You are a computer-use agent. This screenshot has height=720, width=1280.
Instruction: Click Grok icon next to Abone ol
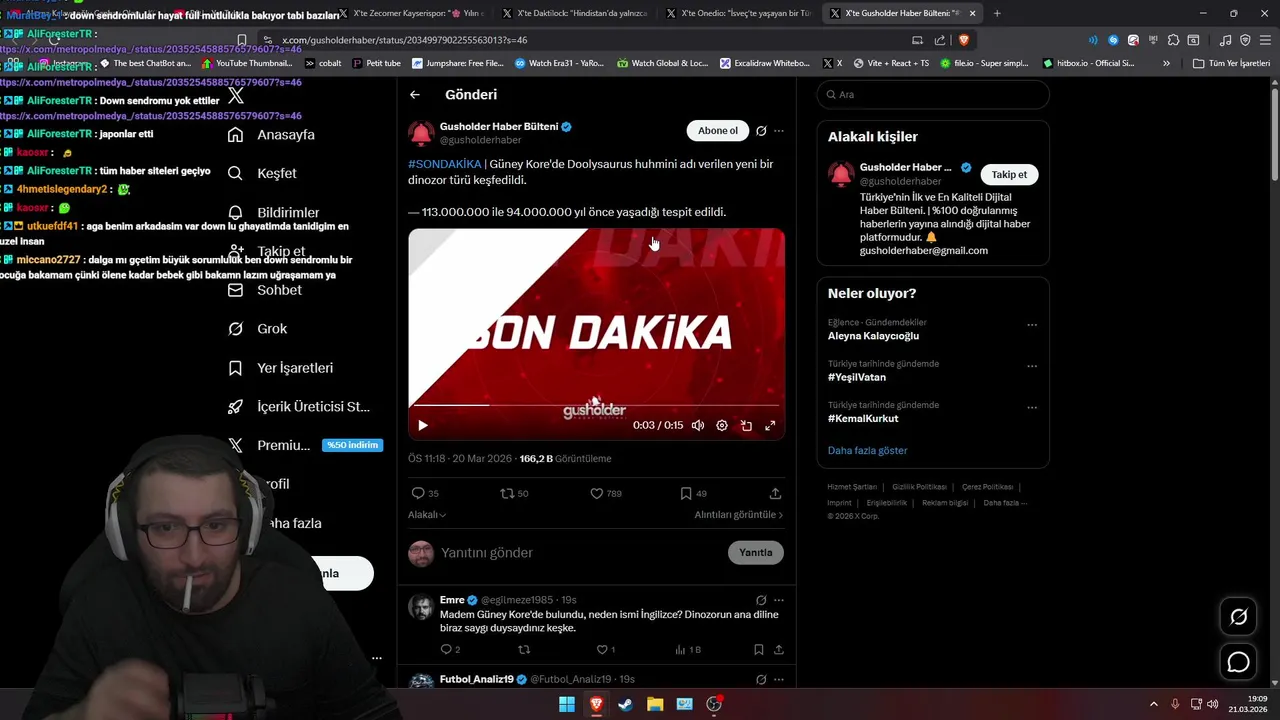[761, 131]
